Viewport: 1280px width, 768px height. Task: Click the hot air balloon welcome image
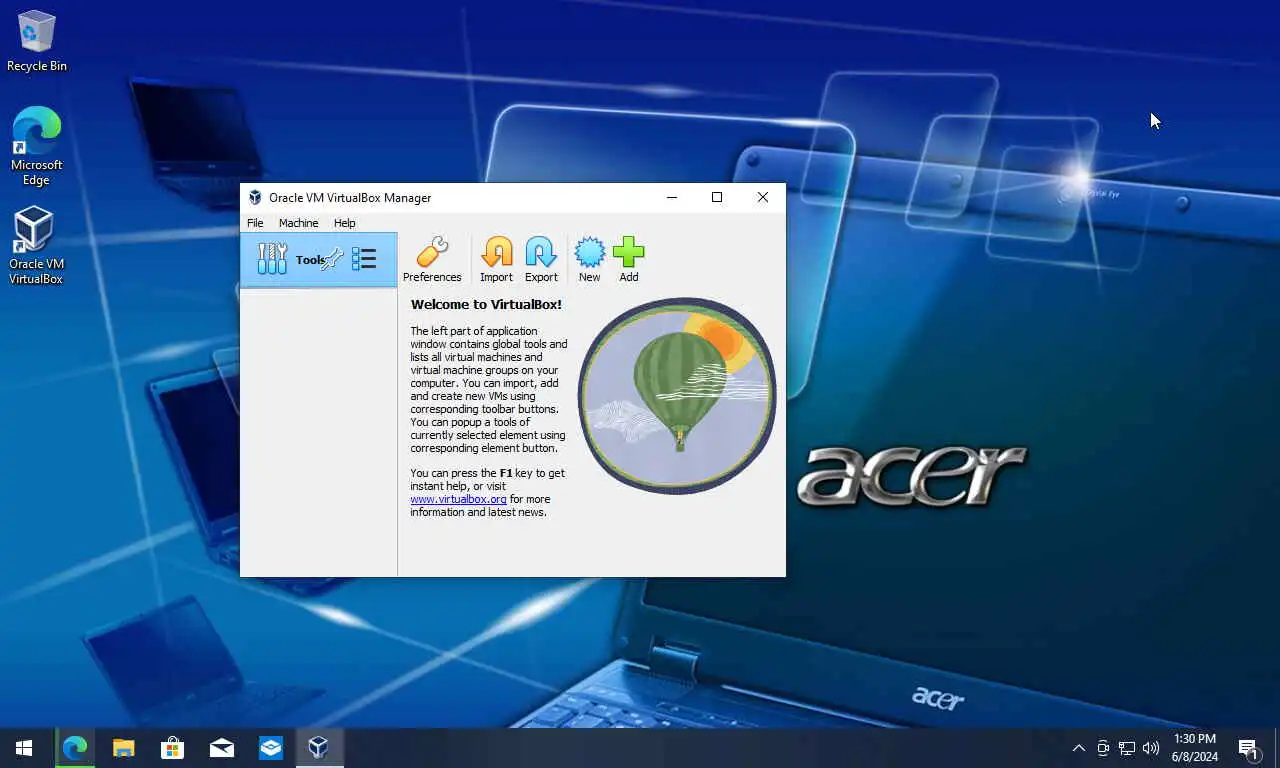coord(677,395)
